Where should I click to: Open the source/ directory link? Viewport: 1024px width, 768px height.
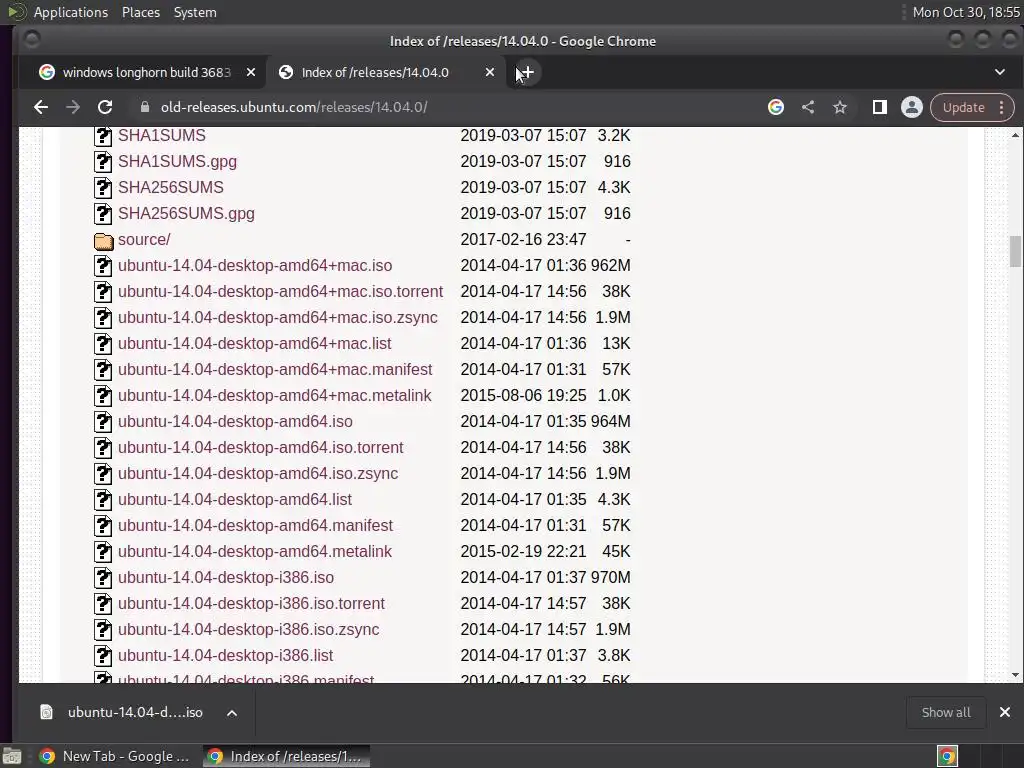tap(144, 240)
